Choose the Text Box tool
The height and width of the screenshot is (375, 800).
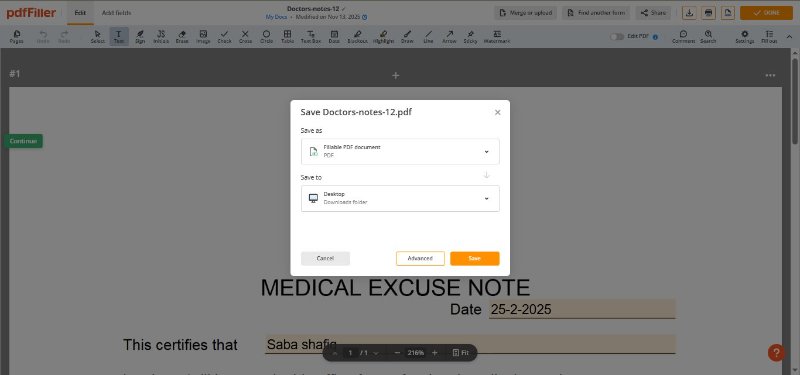click(x=311, y=36)
